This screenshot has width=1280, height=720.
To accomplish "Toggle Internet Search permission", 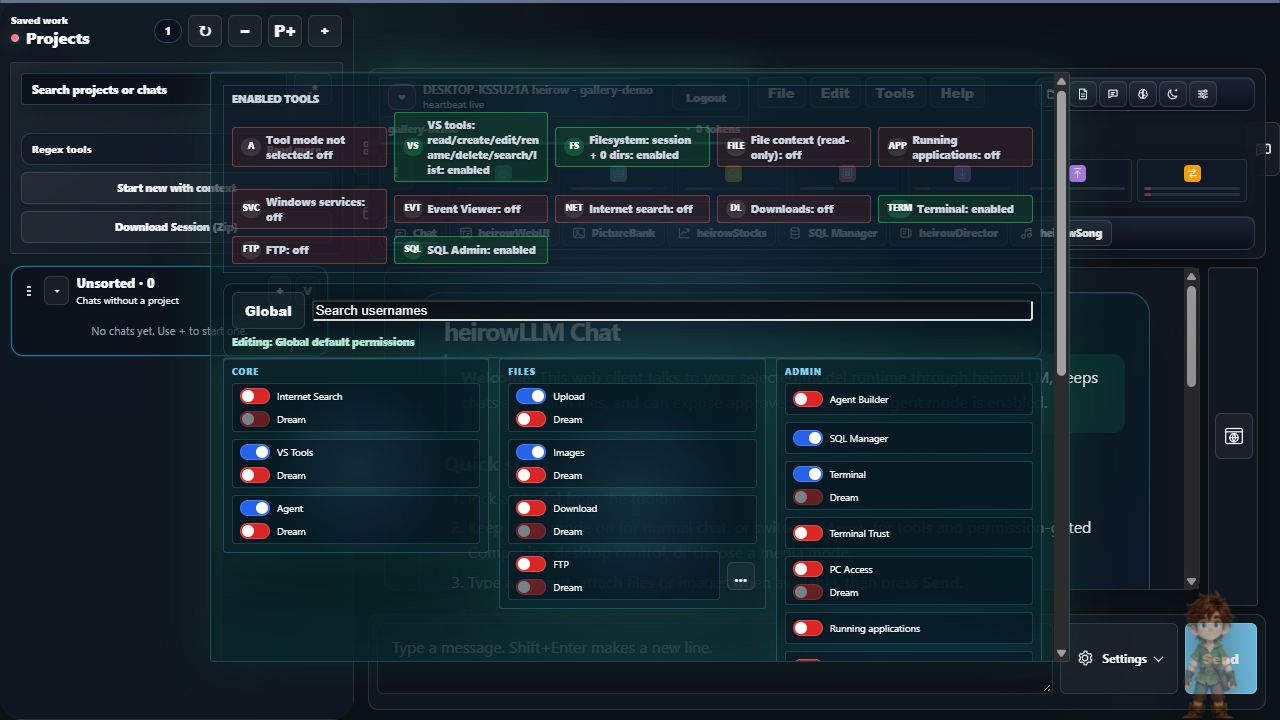I will tap(255, 397).
